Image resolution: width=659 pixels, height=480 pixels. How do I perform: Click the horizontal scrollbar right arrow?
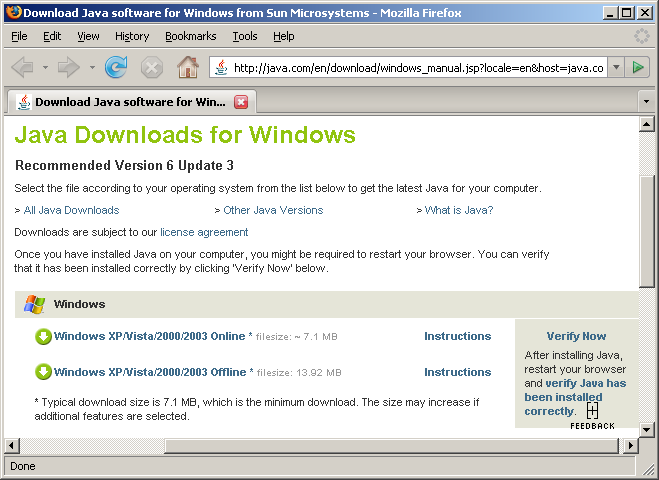(630, 445)
